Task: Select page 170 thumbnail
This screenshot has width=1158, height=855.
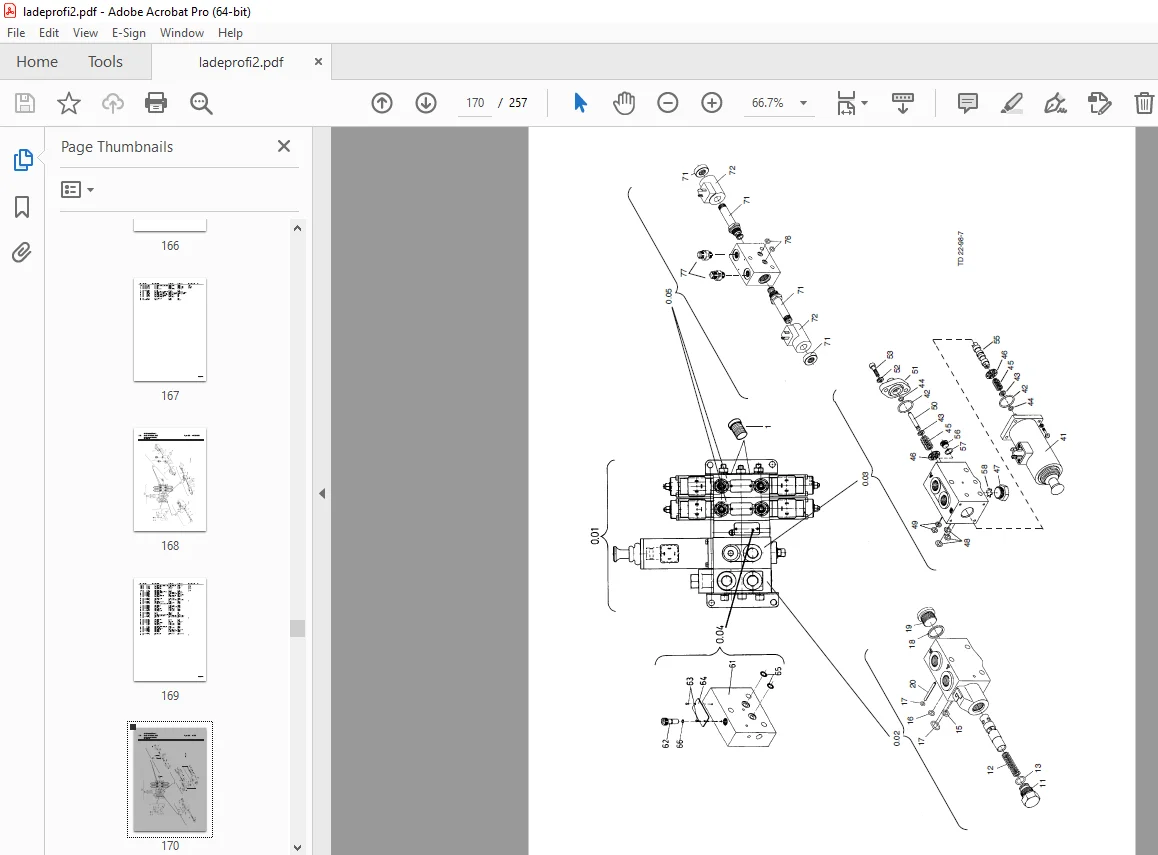Action: [x=170, y=780]
